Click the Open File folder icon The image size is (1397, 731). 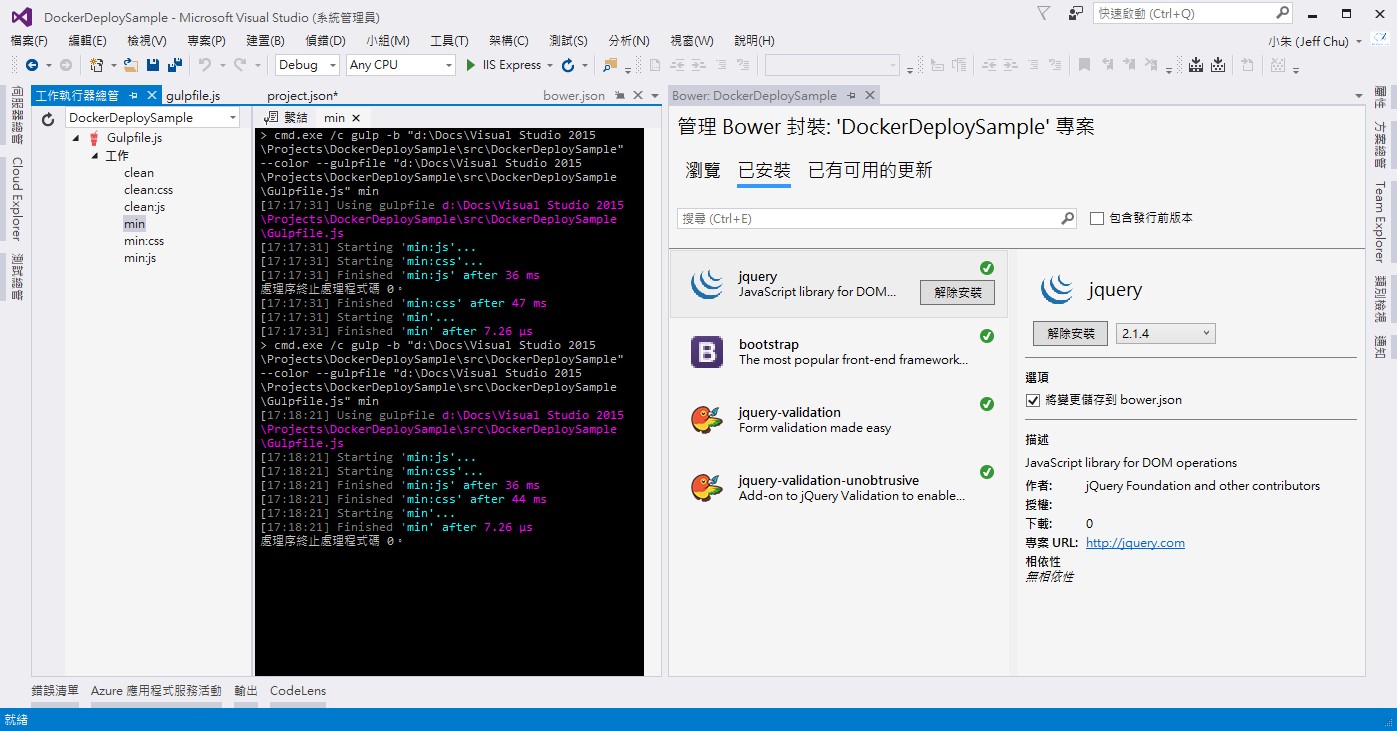coord(131,65)
